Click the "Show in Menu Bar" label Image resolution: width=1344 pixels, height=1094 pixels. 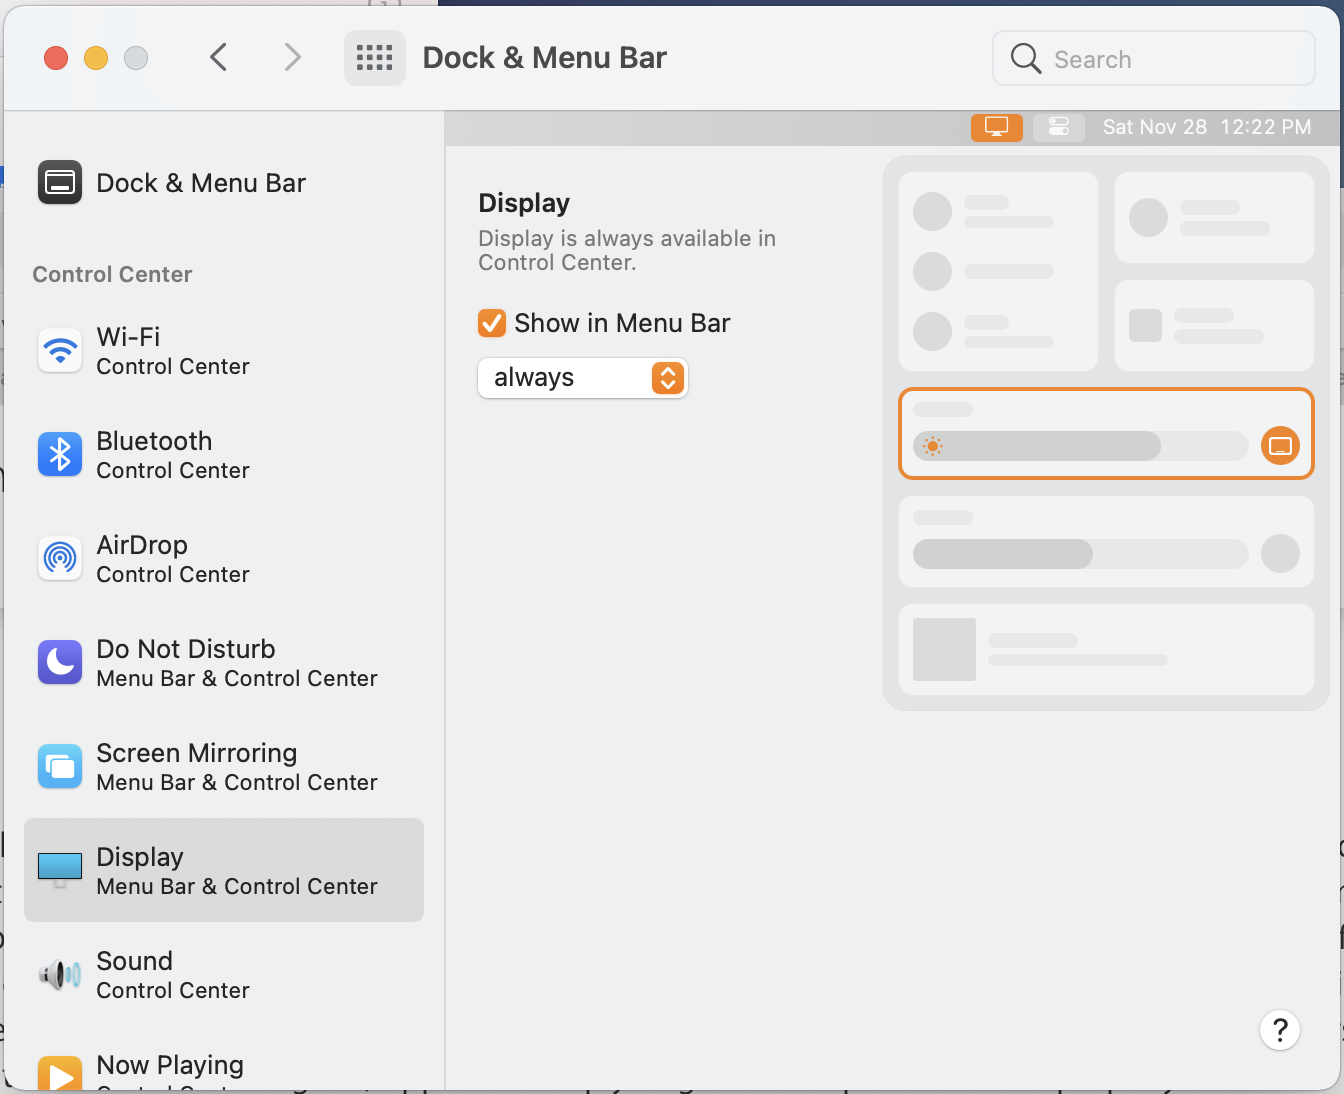click(622, 323)
